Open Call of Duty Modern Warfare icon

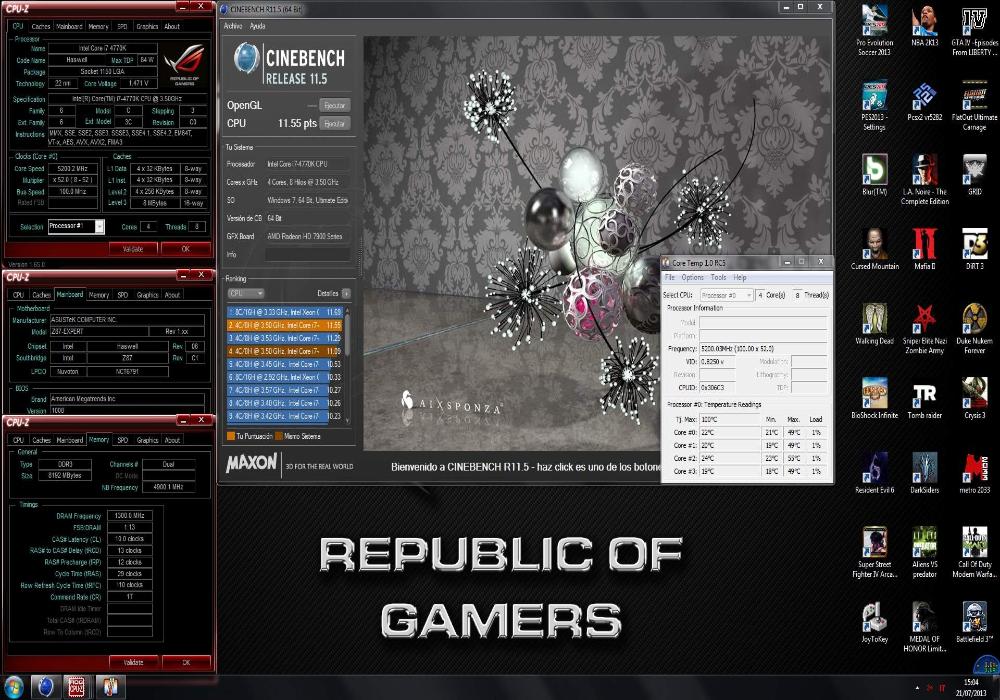pyautogui.click(x=974, y=552)
